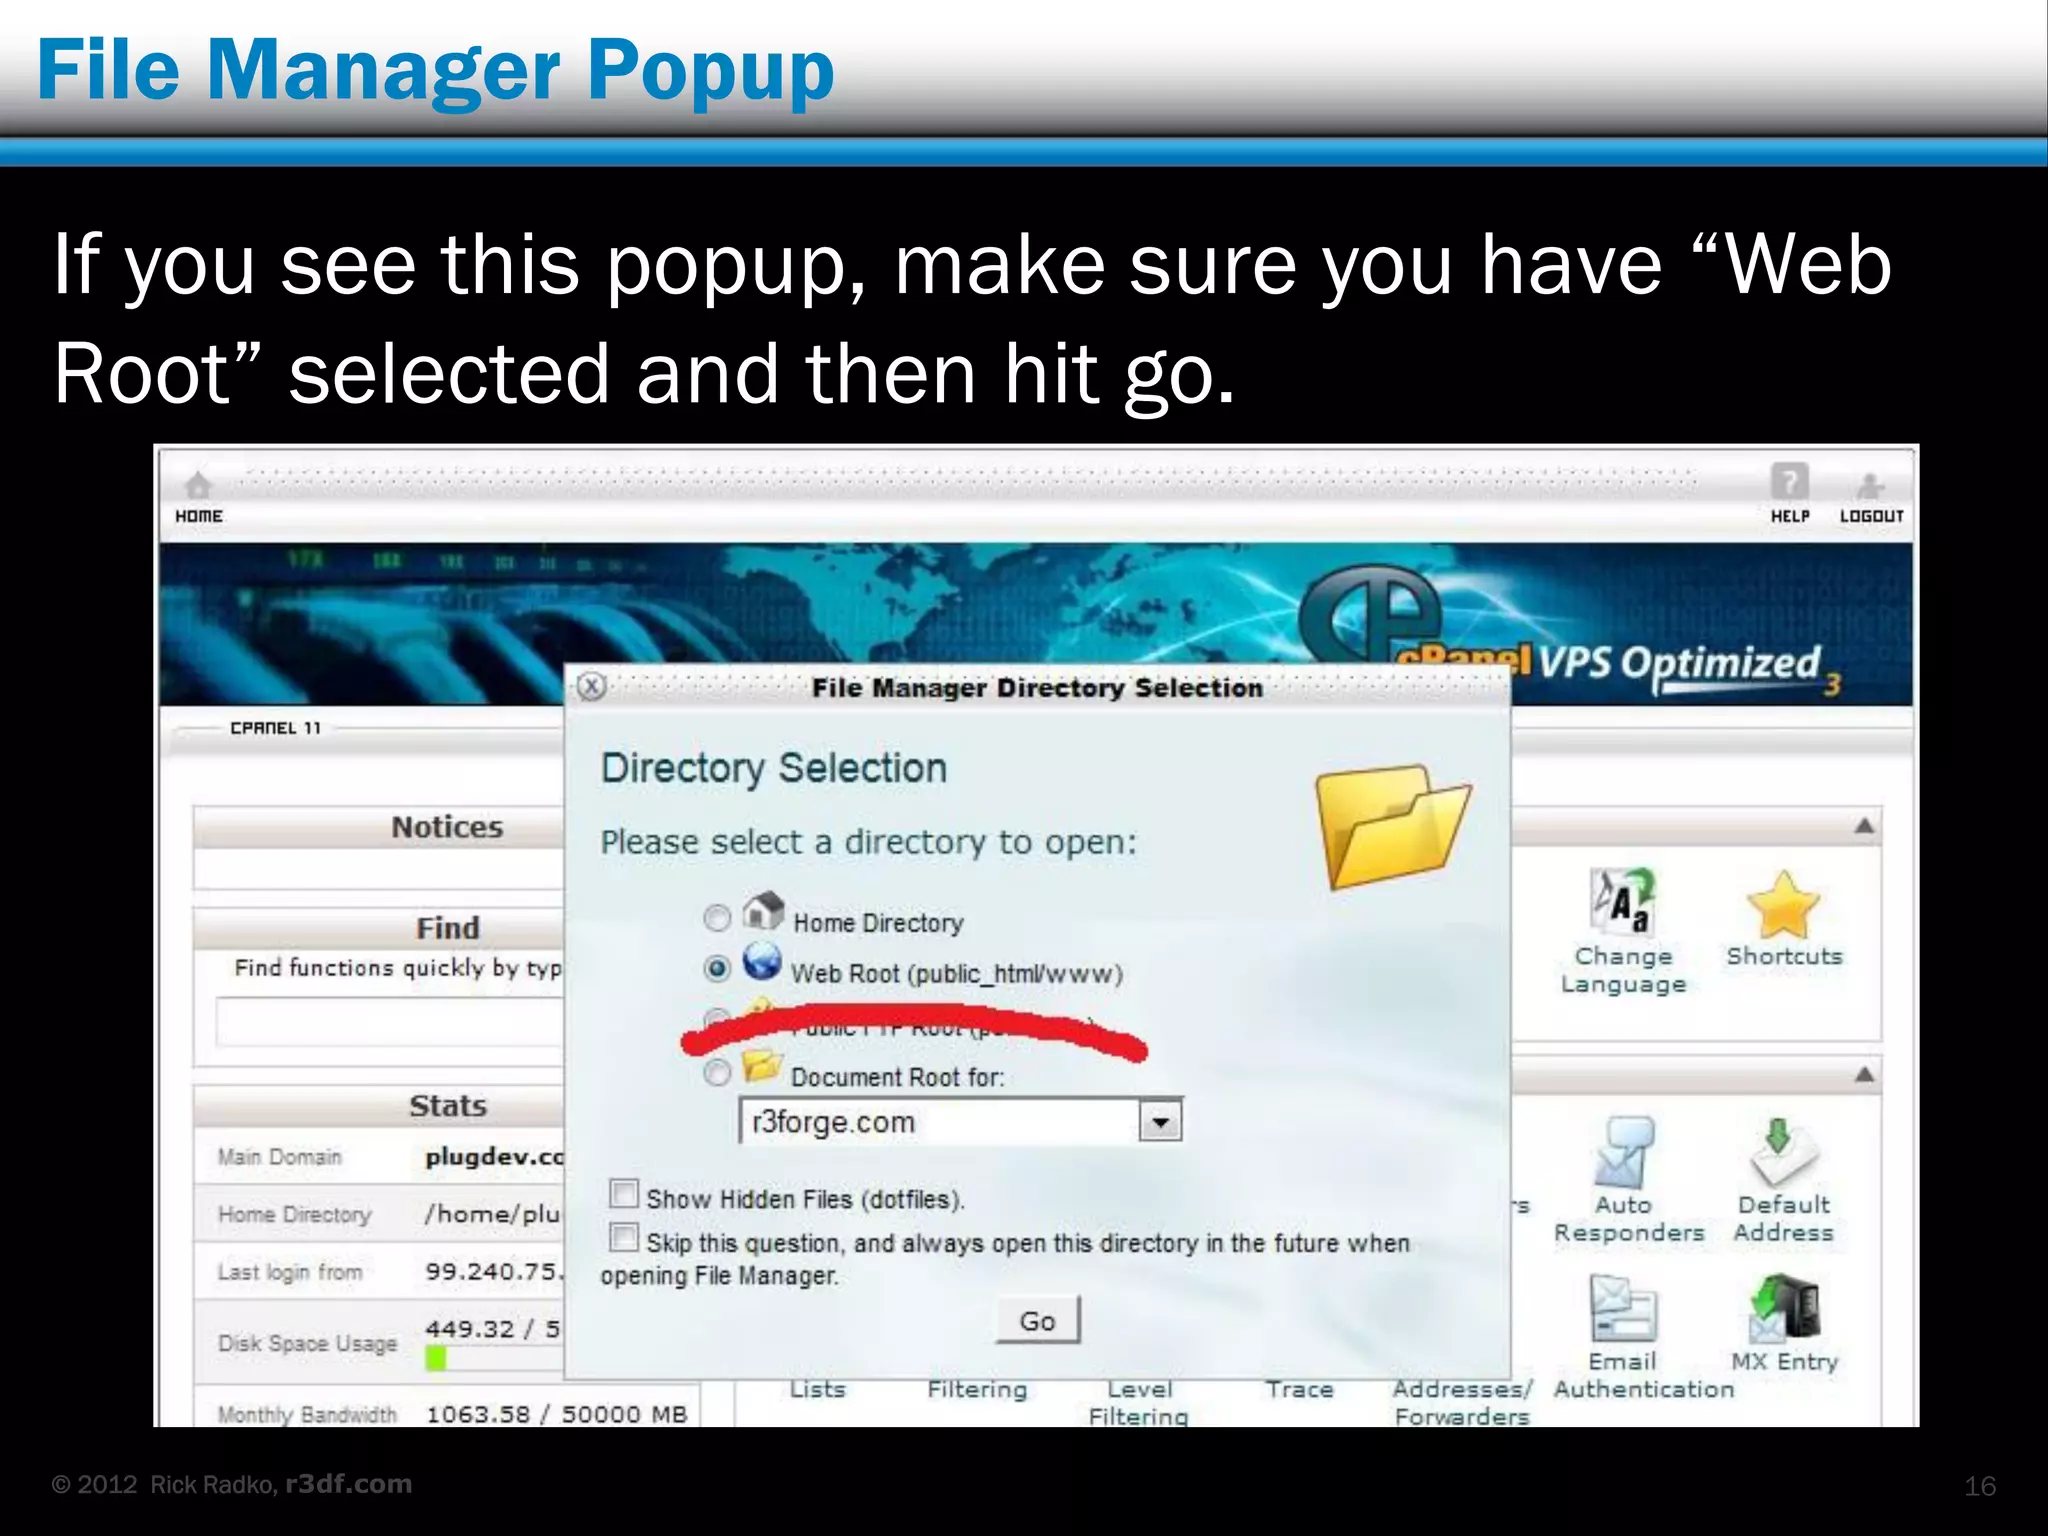Click the house icon beside Home Directory

point(764,910)
